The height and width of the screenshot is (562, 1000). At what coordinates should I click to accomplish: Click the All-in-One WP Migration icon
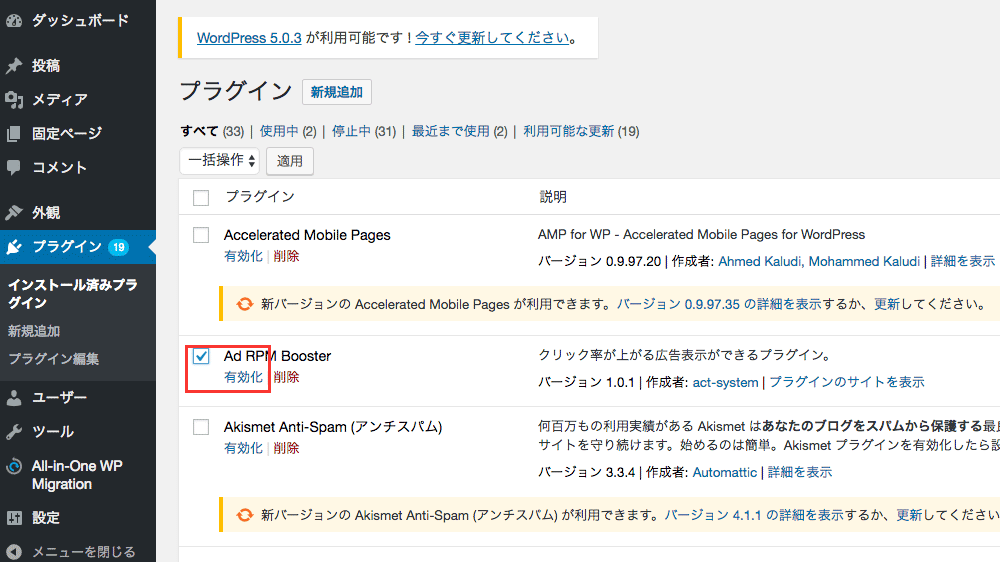(14, 466)
